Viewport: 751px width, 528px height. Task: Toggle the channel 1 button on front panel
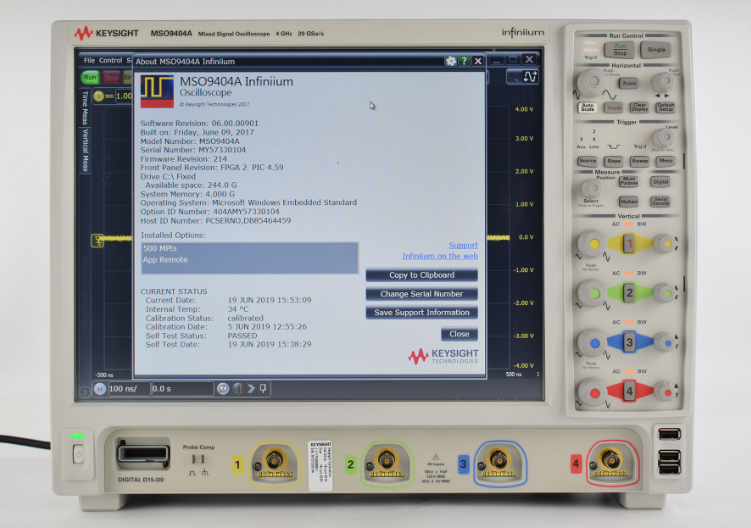click(x=628, y=243)
